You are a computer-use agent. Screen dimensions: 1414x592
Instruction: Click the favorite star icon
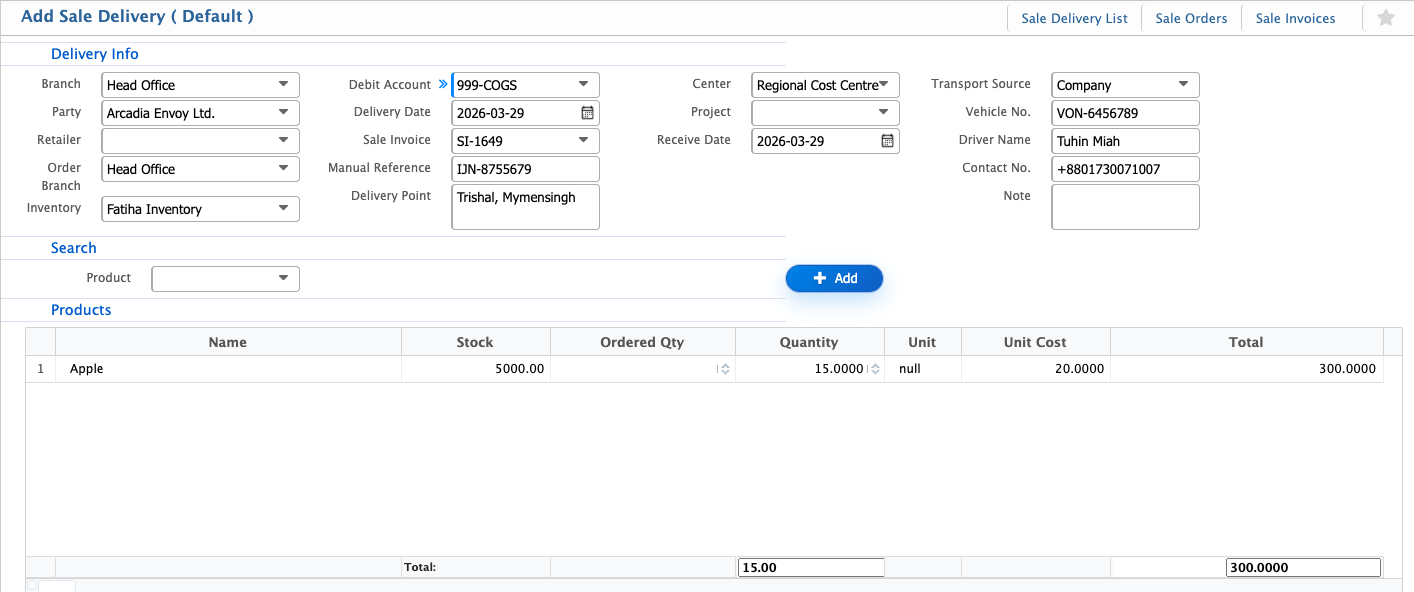pos(1385,18)
